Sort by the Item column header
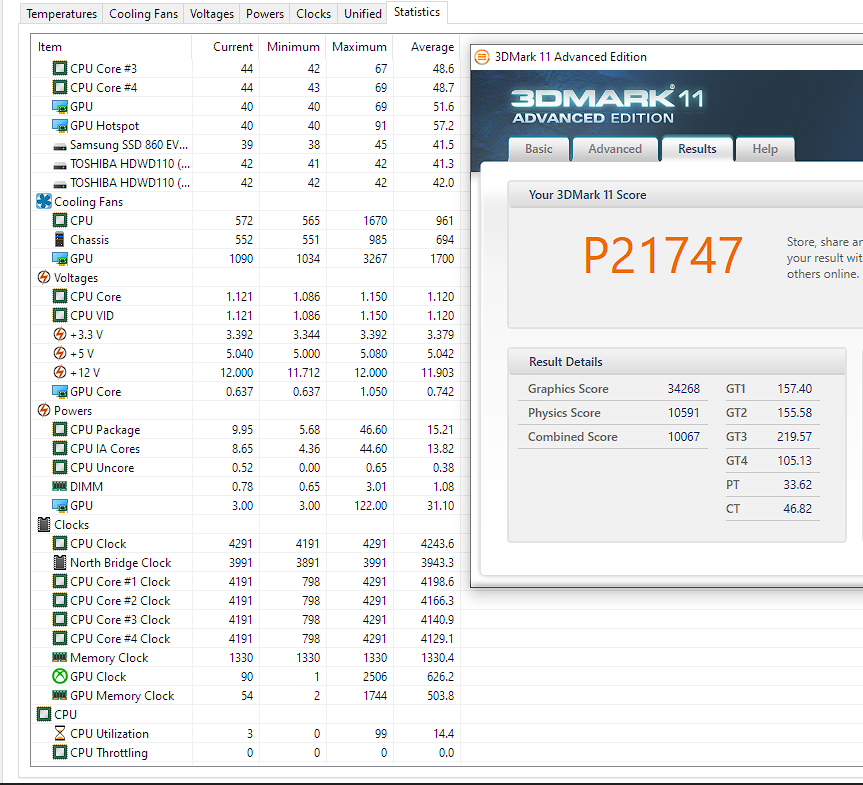 click(x=111, y=47)
